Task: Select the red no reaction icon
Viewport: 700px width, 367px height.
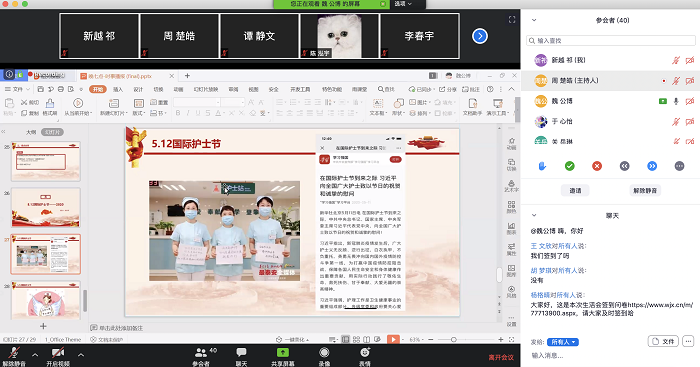Action: [597, 166]
